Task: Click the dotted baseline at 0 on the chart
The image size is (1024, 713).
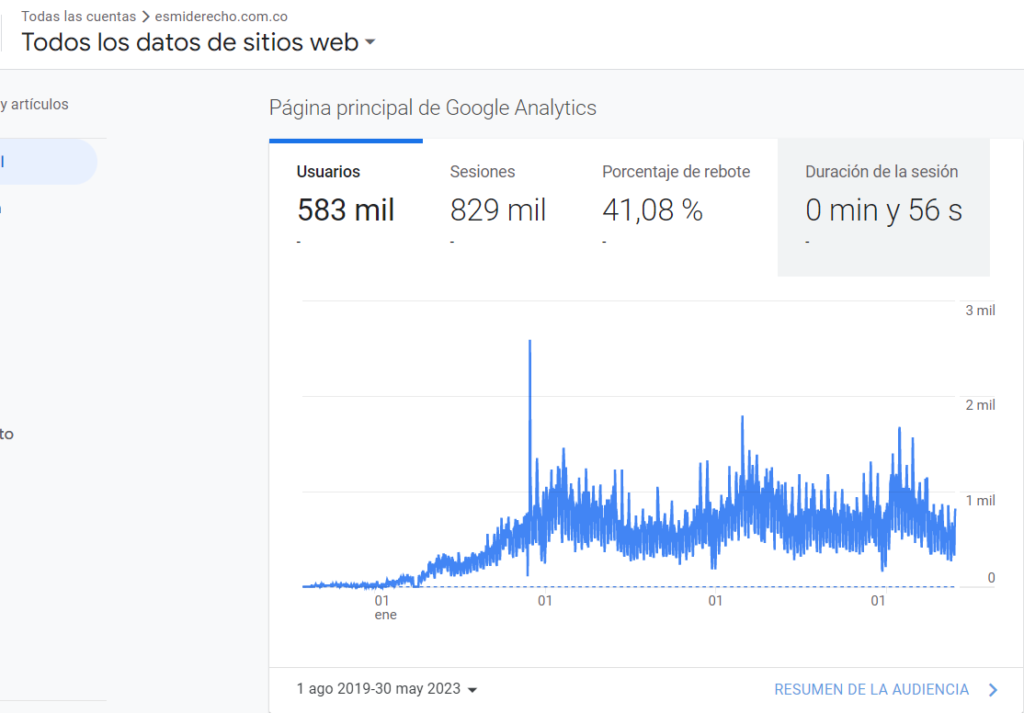Action: tap(700, 587)
